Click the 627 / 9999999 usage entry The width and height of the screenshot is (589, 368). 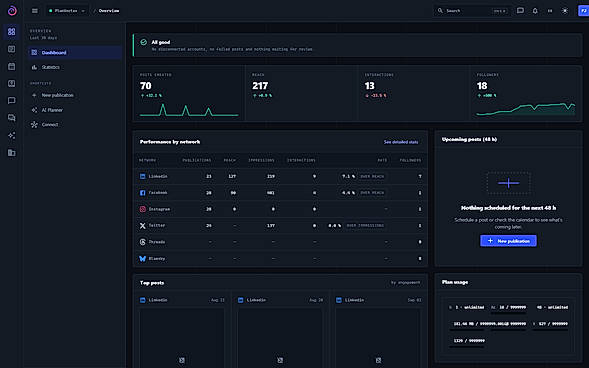coord(550,324)
